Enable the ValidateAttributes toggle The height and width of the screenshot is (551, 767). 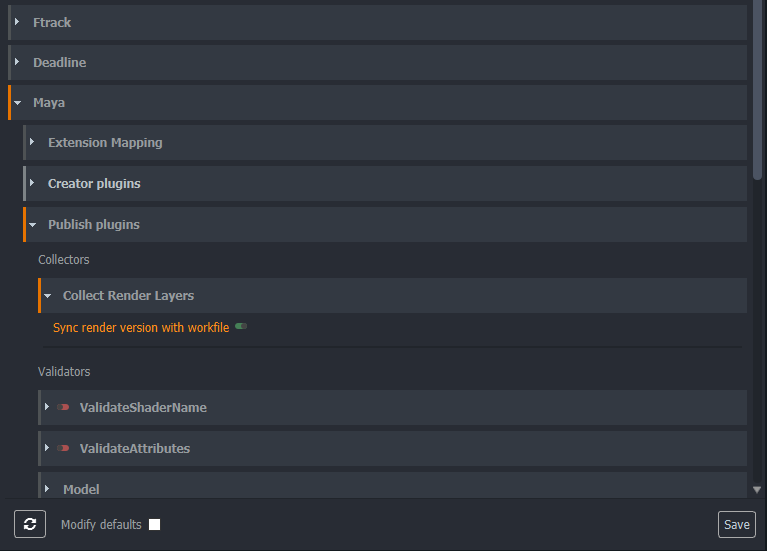64,448
